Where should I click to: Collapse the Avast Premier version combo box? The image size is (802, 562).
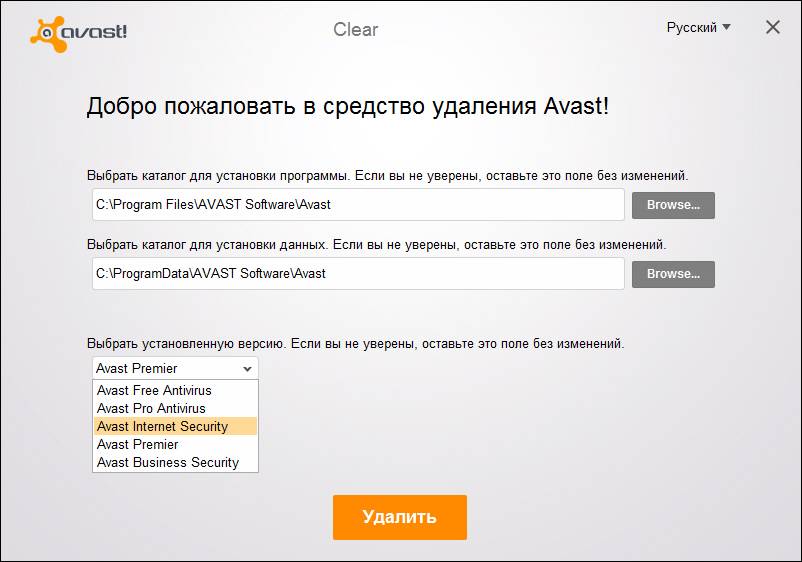click(175, 368)
